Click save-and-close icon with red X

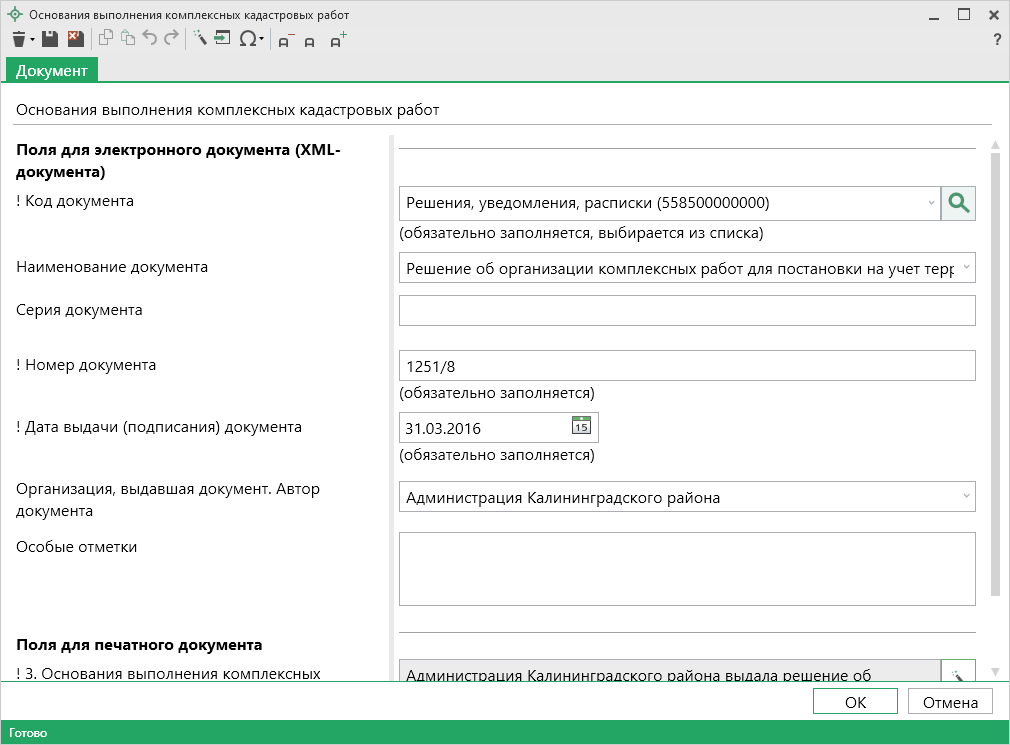(x=75, y=39)
